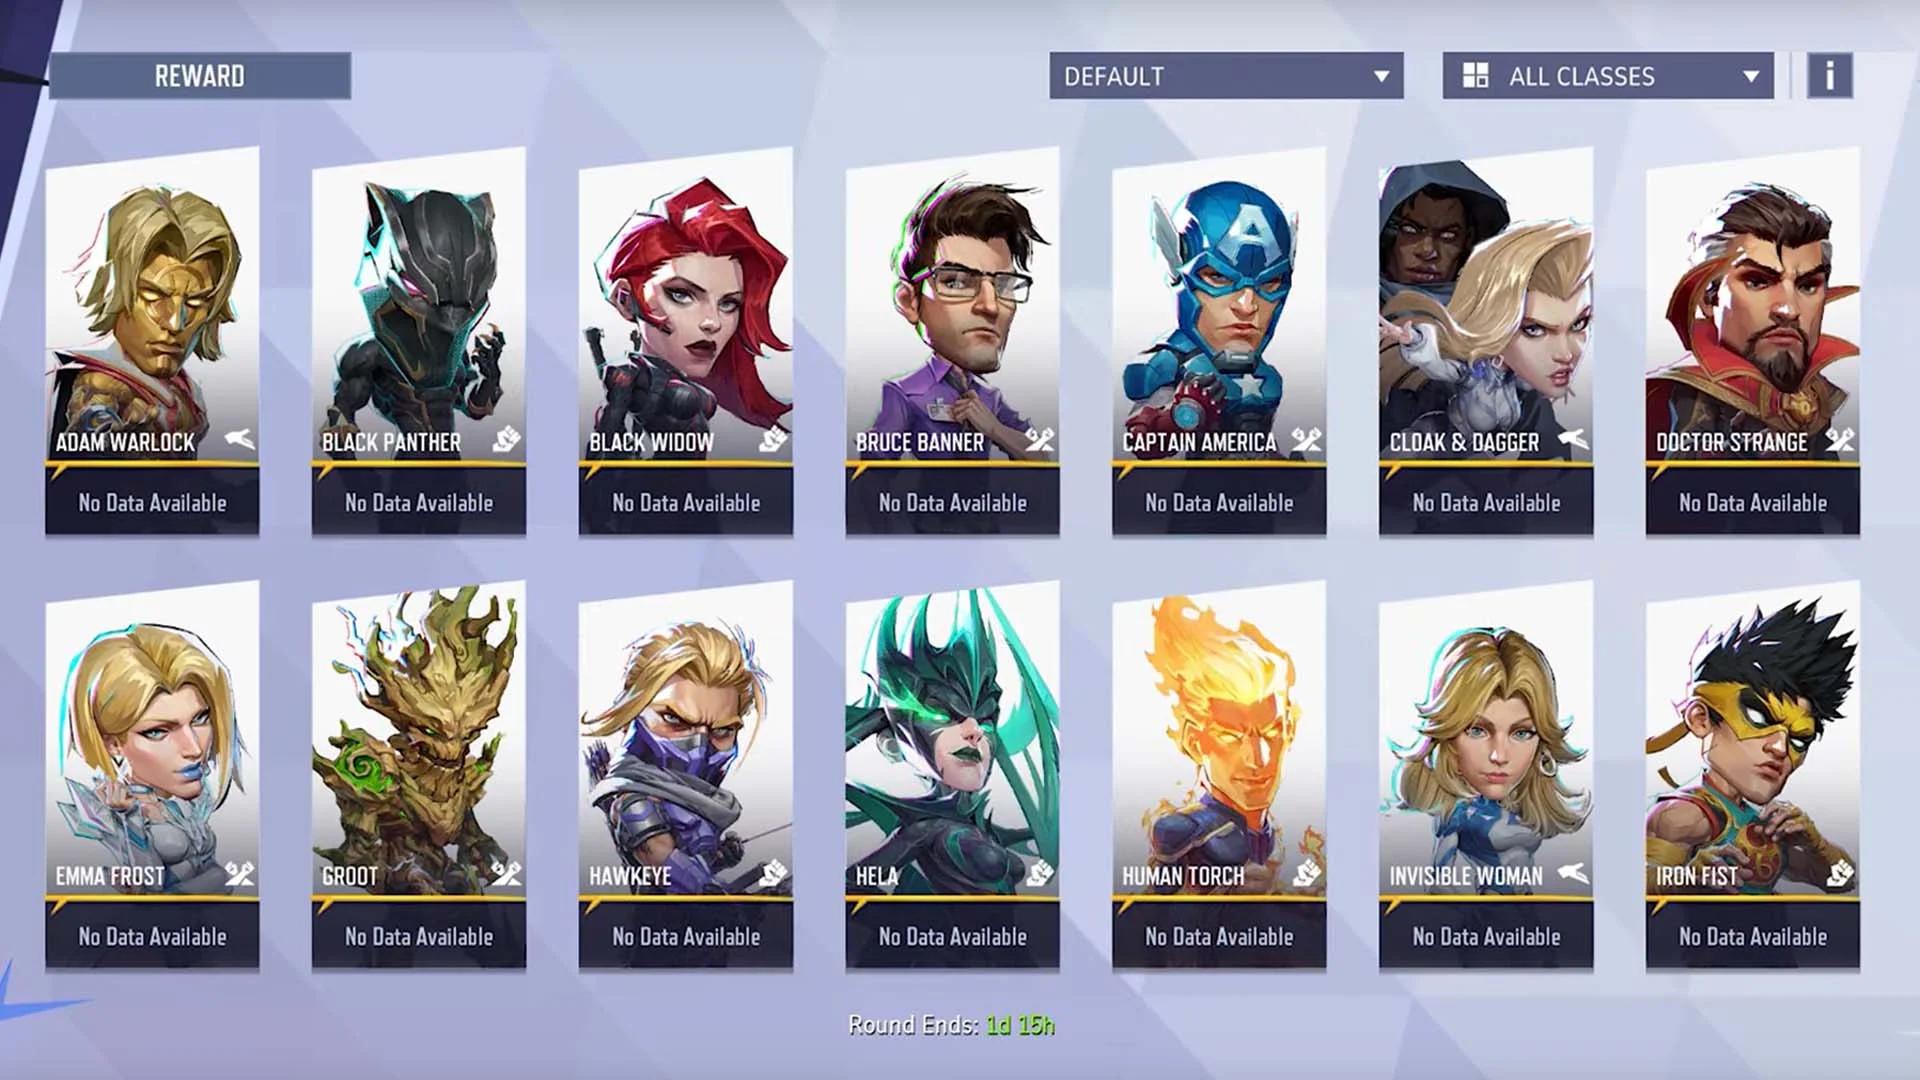Click Adam Warlock's strategist class icon
The image size is (1920, 1080).
click(239, 439)
